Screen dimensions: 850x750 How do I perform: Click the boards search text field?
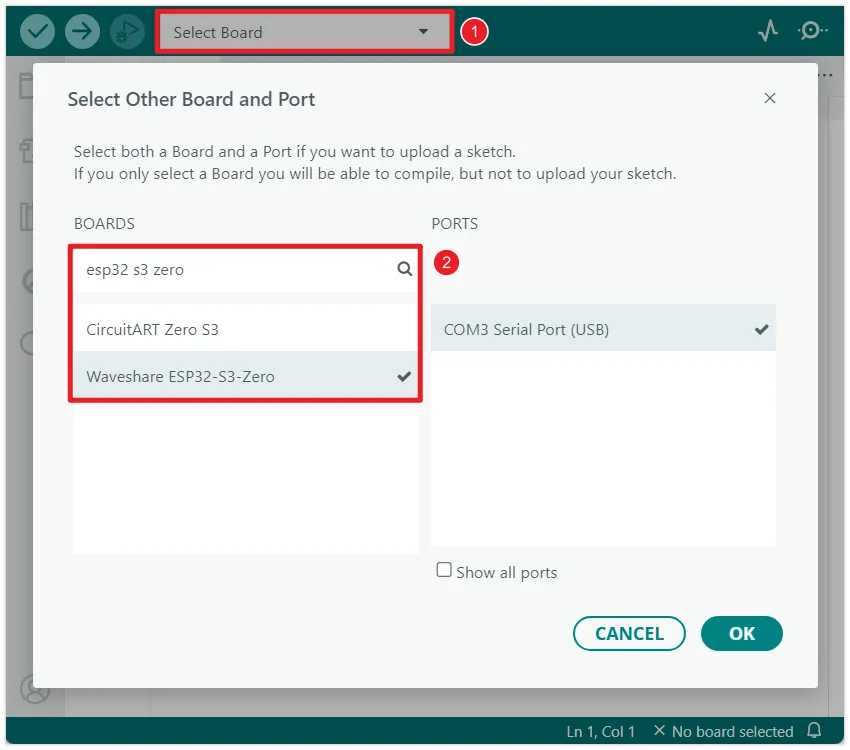235,269
